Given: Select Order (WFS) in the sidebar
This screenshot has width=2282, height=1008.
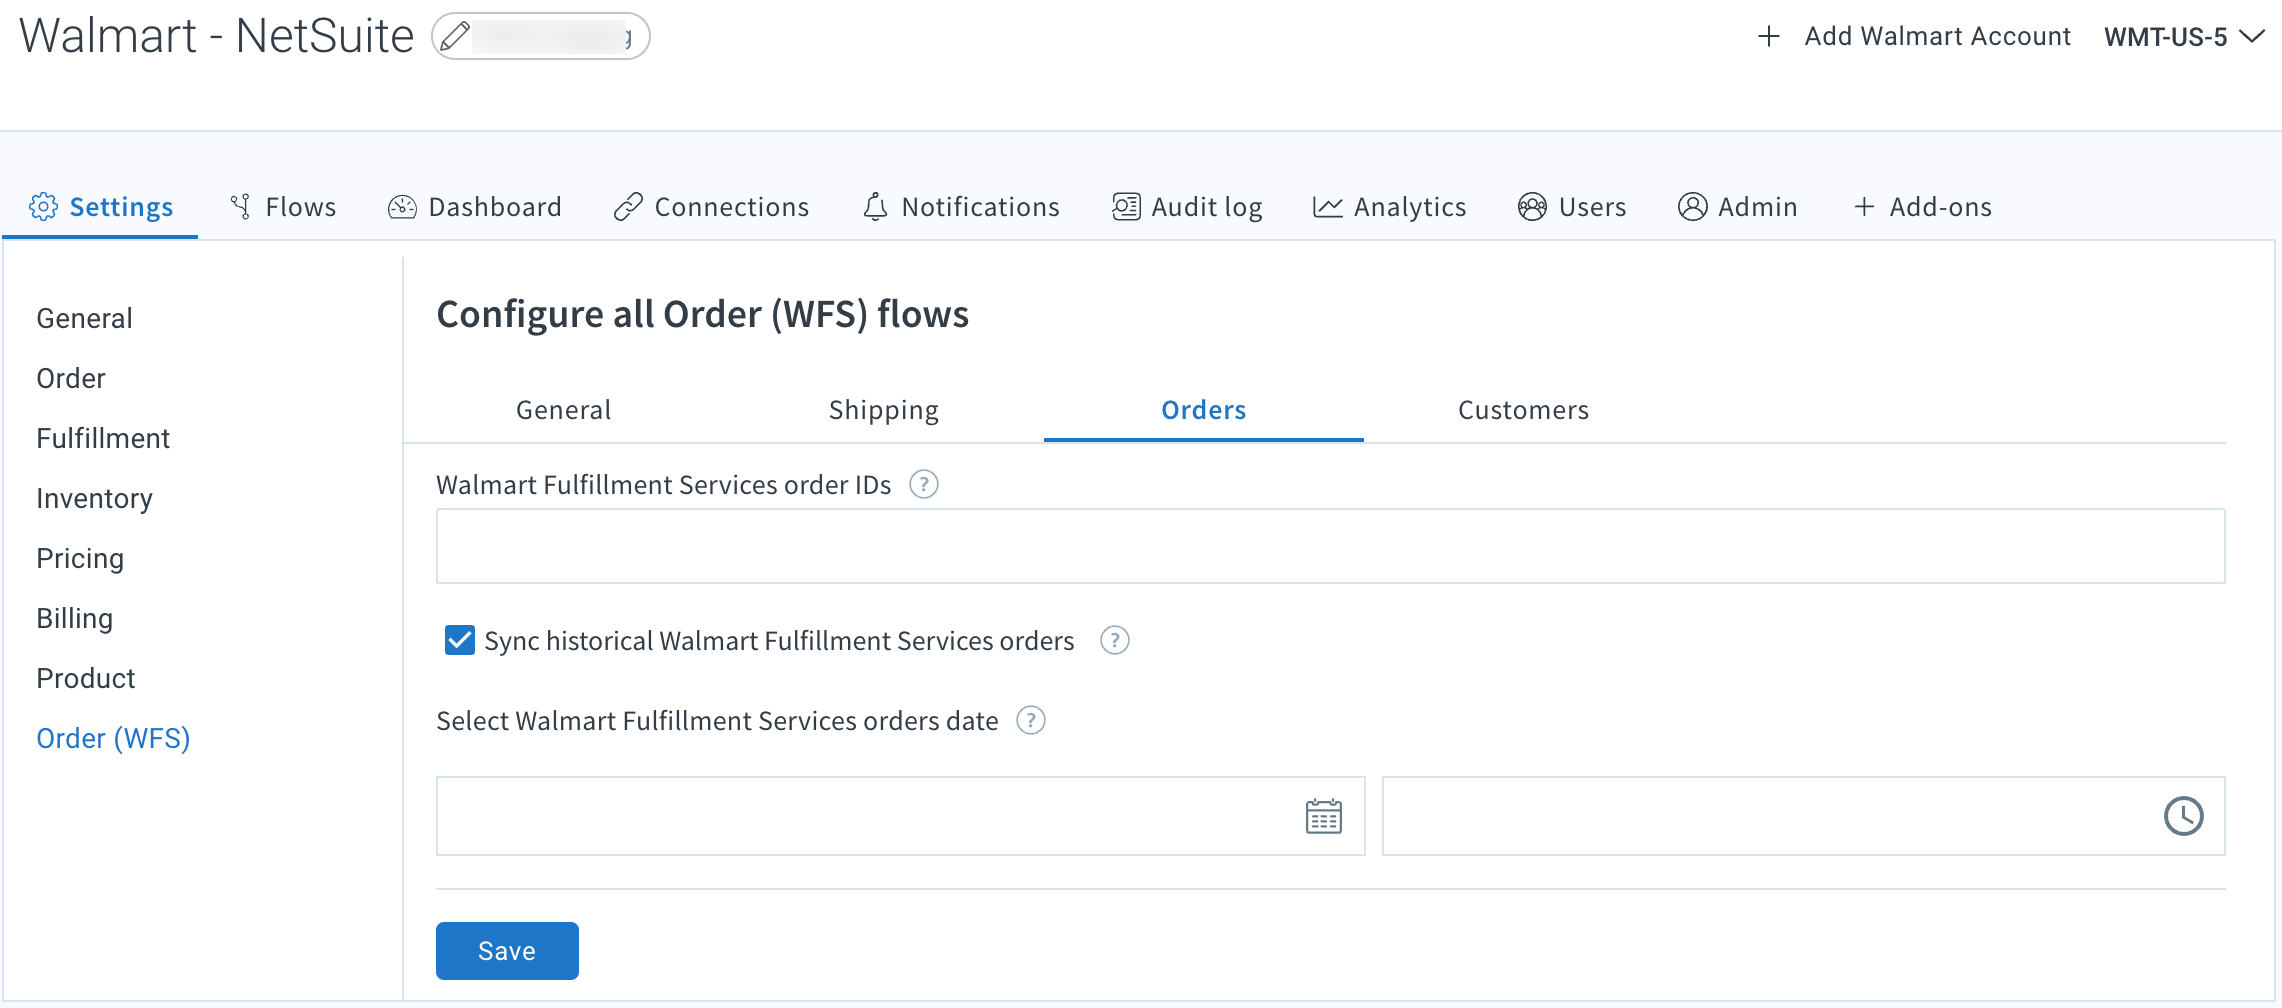Looking at the screenshot, I should coord(113,738).
